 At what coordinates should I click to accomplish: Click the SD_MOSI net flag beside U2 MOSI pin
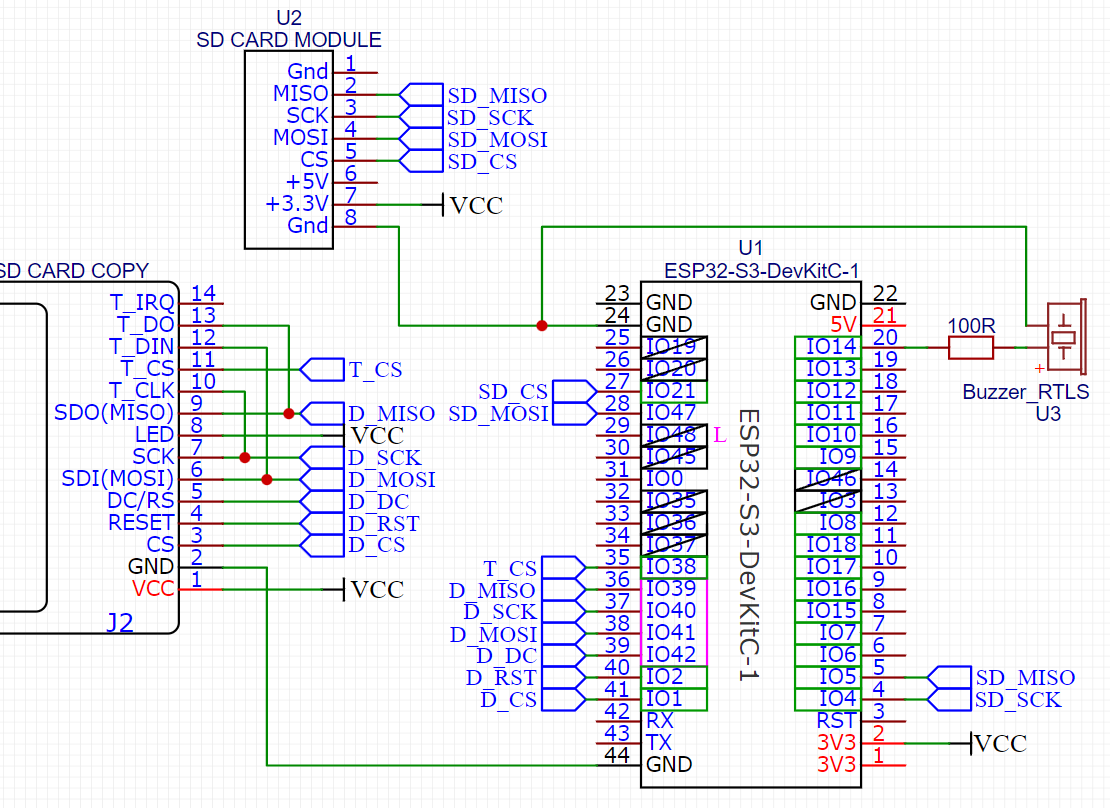[421, 139]
